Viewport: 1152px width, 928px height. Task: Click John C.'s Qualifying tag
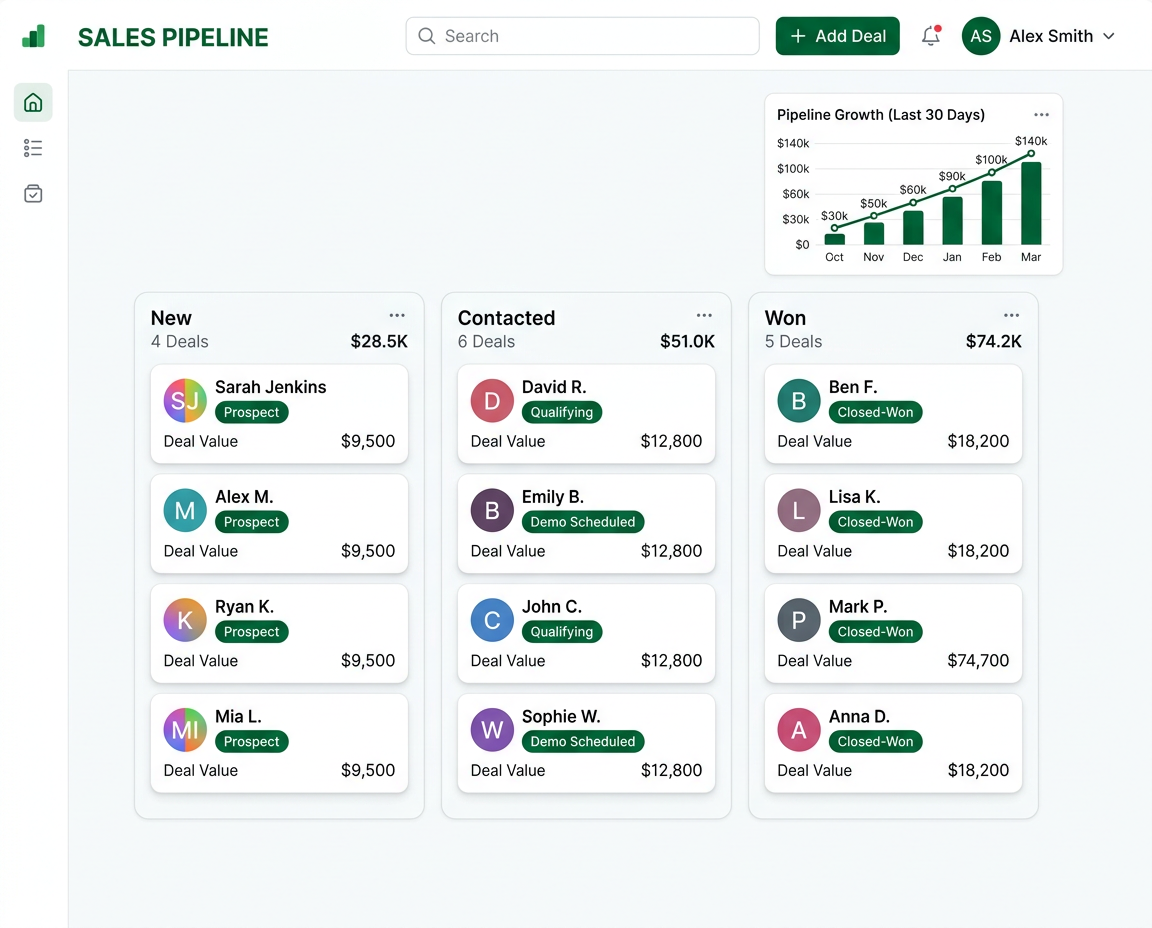(x=561, y=632)
